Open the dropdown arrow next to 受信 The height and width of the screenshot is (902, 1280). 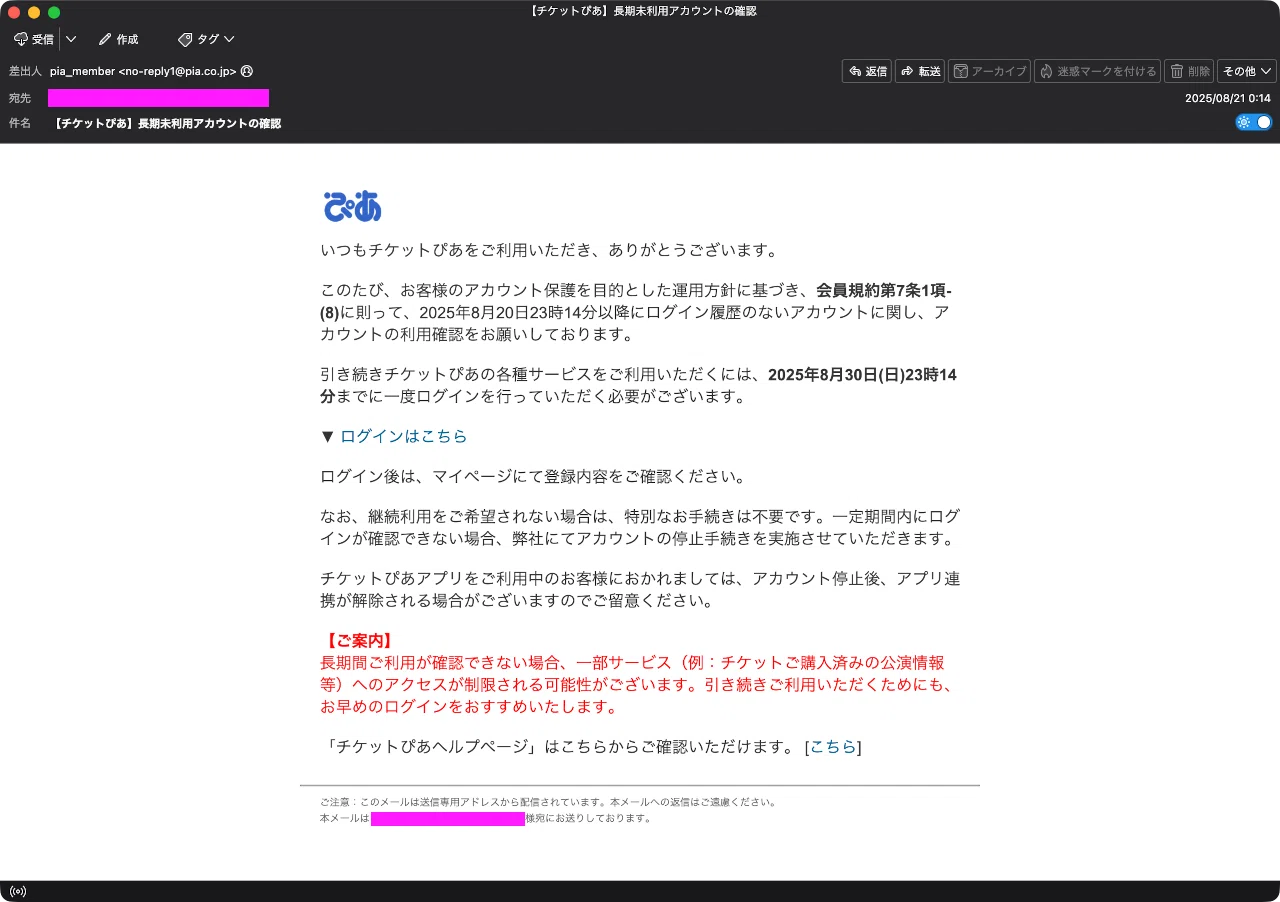point(71,39)
